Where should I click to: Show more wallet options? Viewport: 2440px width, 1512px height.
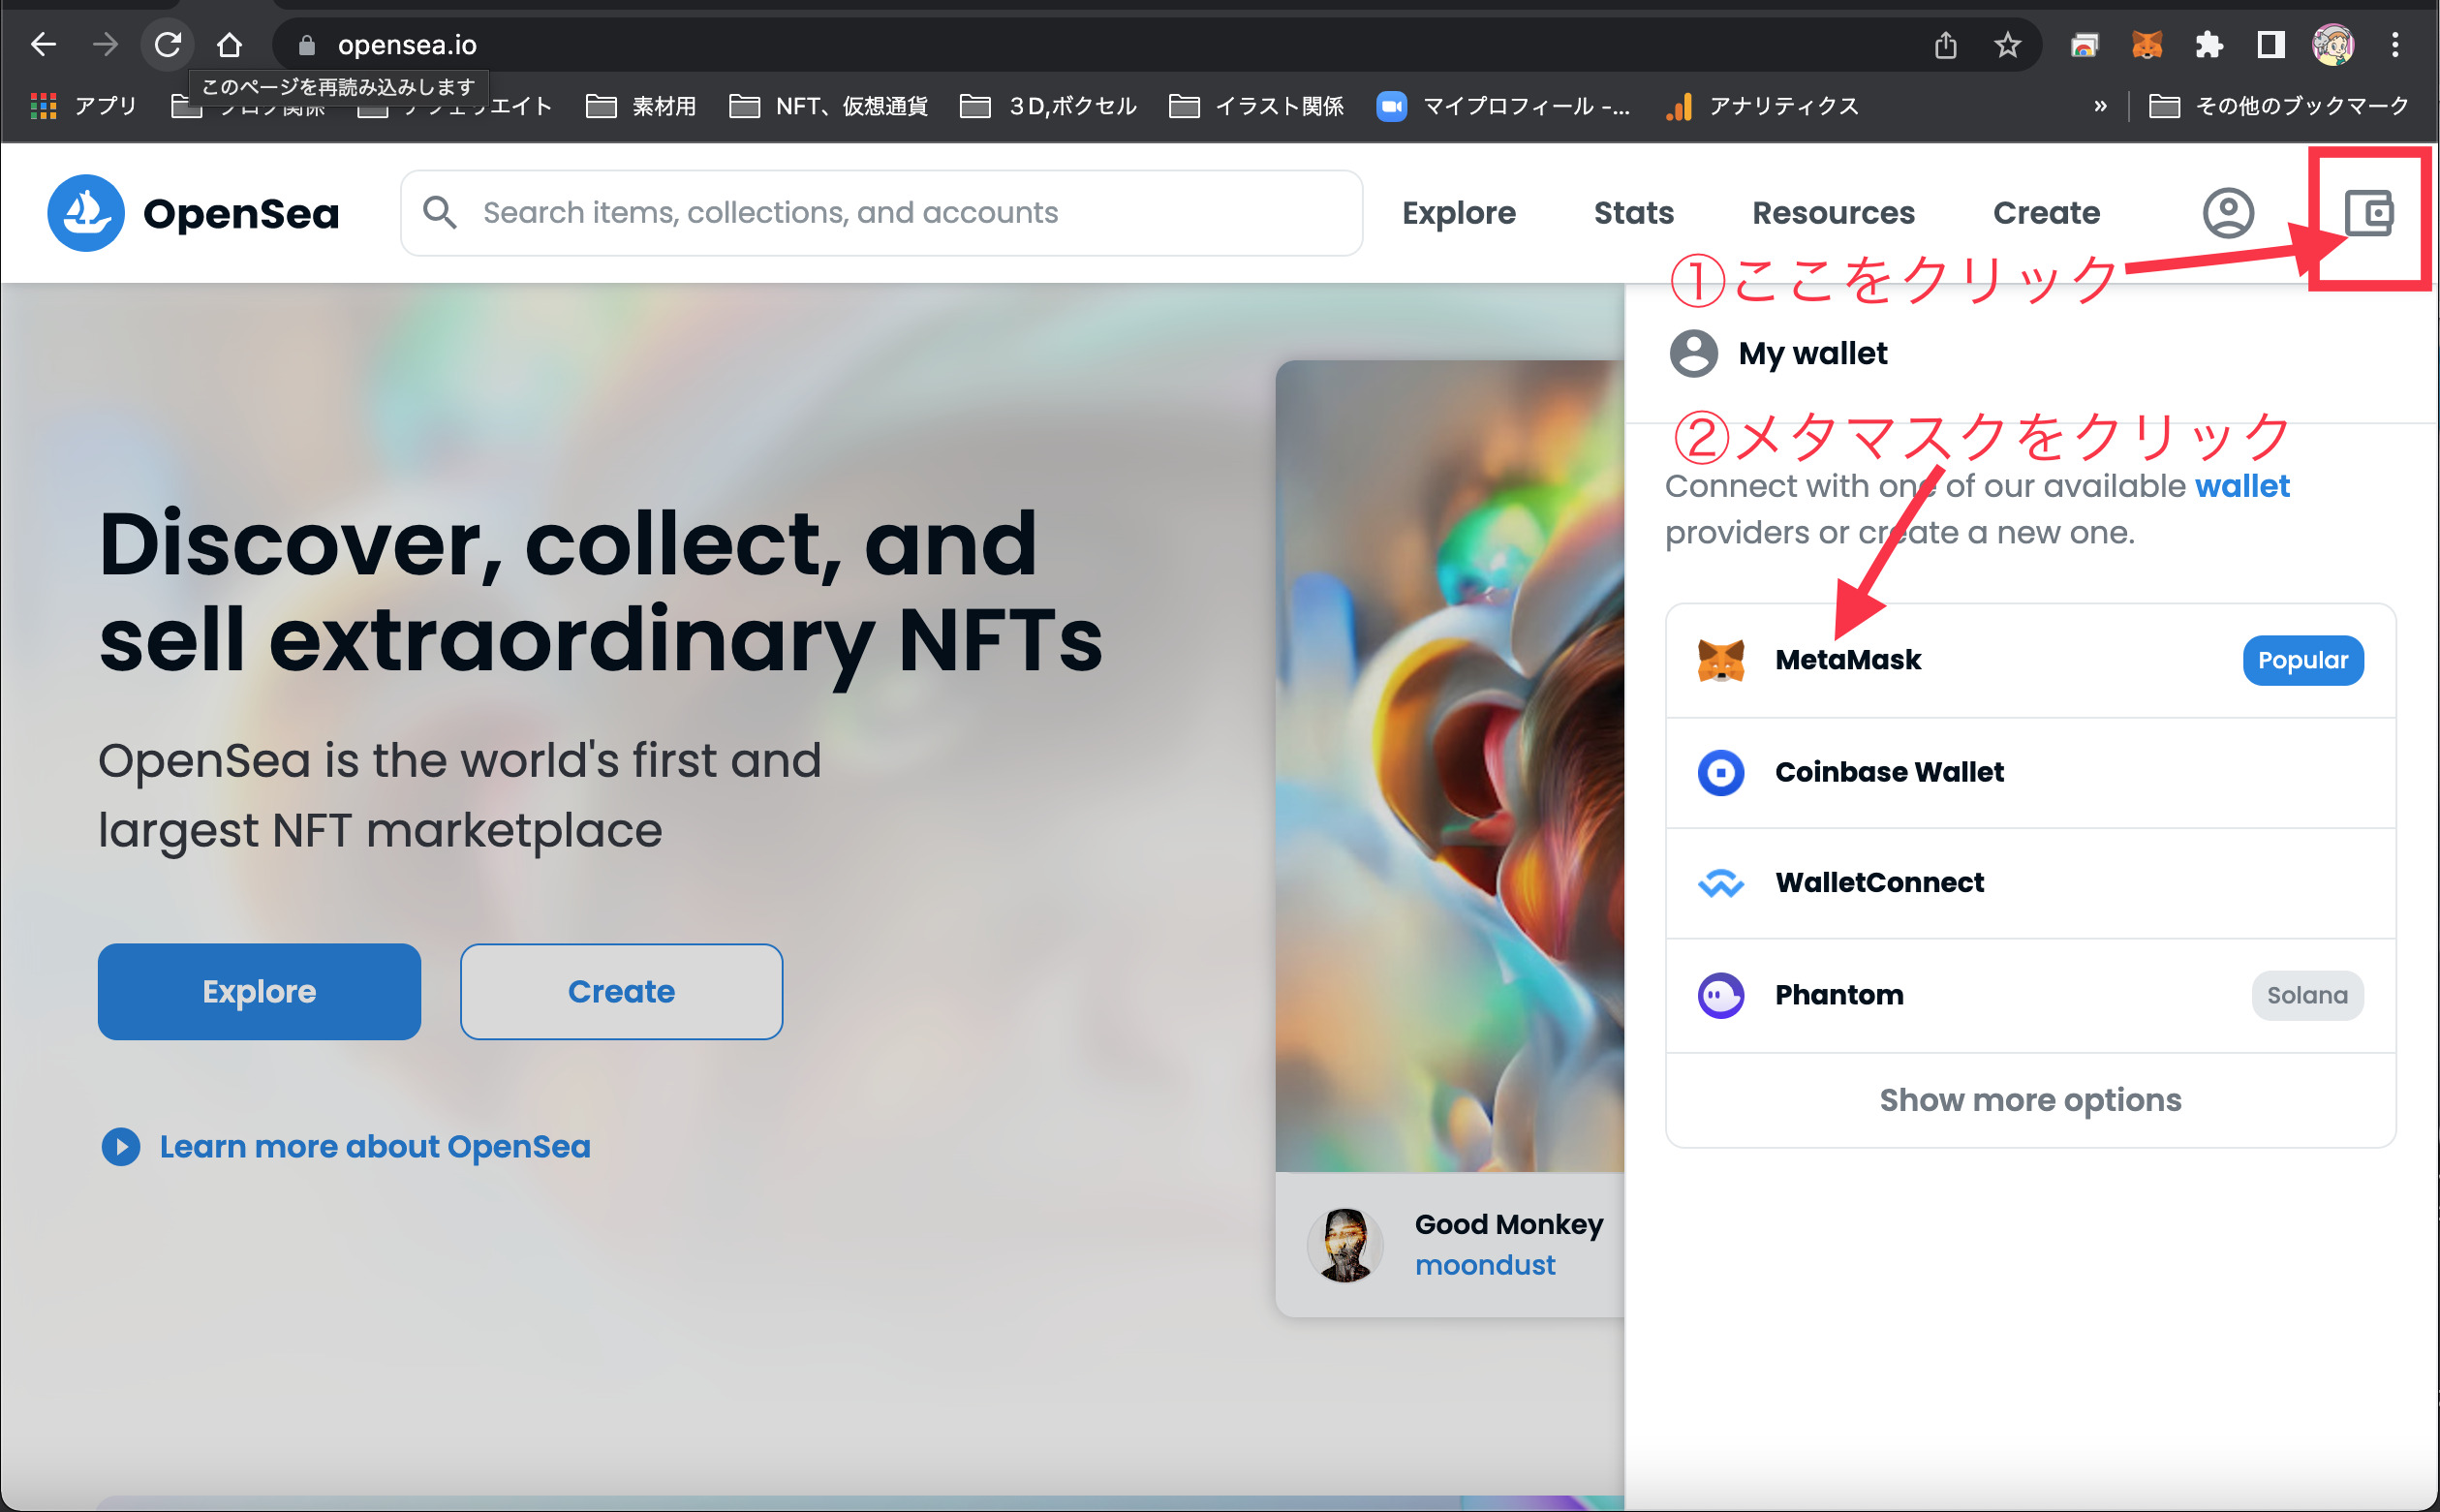click(x=2030, y=1100)
